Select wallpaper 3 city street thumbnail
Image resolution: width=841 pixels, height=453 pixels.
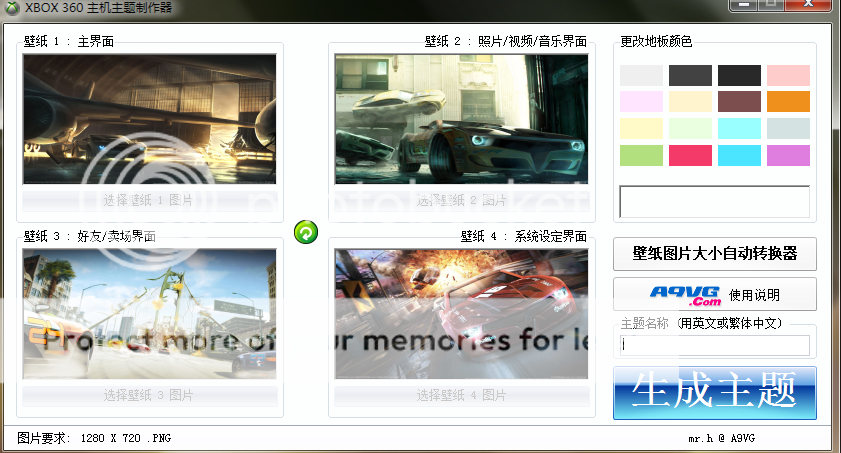point(149,313)
